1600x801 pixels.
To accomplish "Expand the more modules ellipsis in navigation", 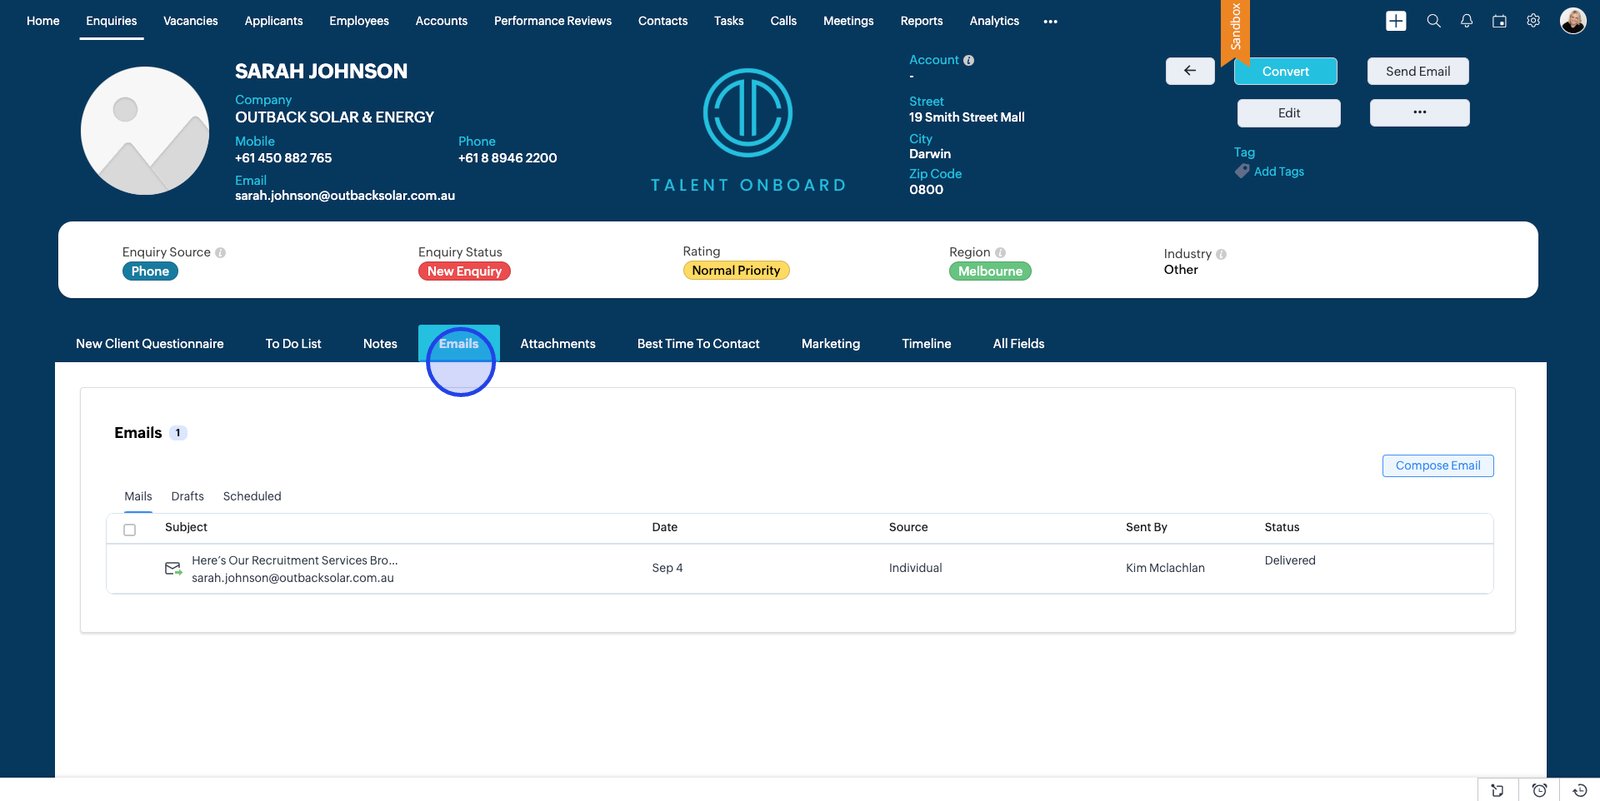I will click(x=1050, y=21).
